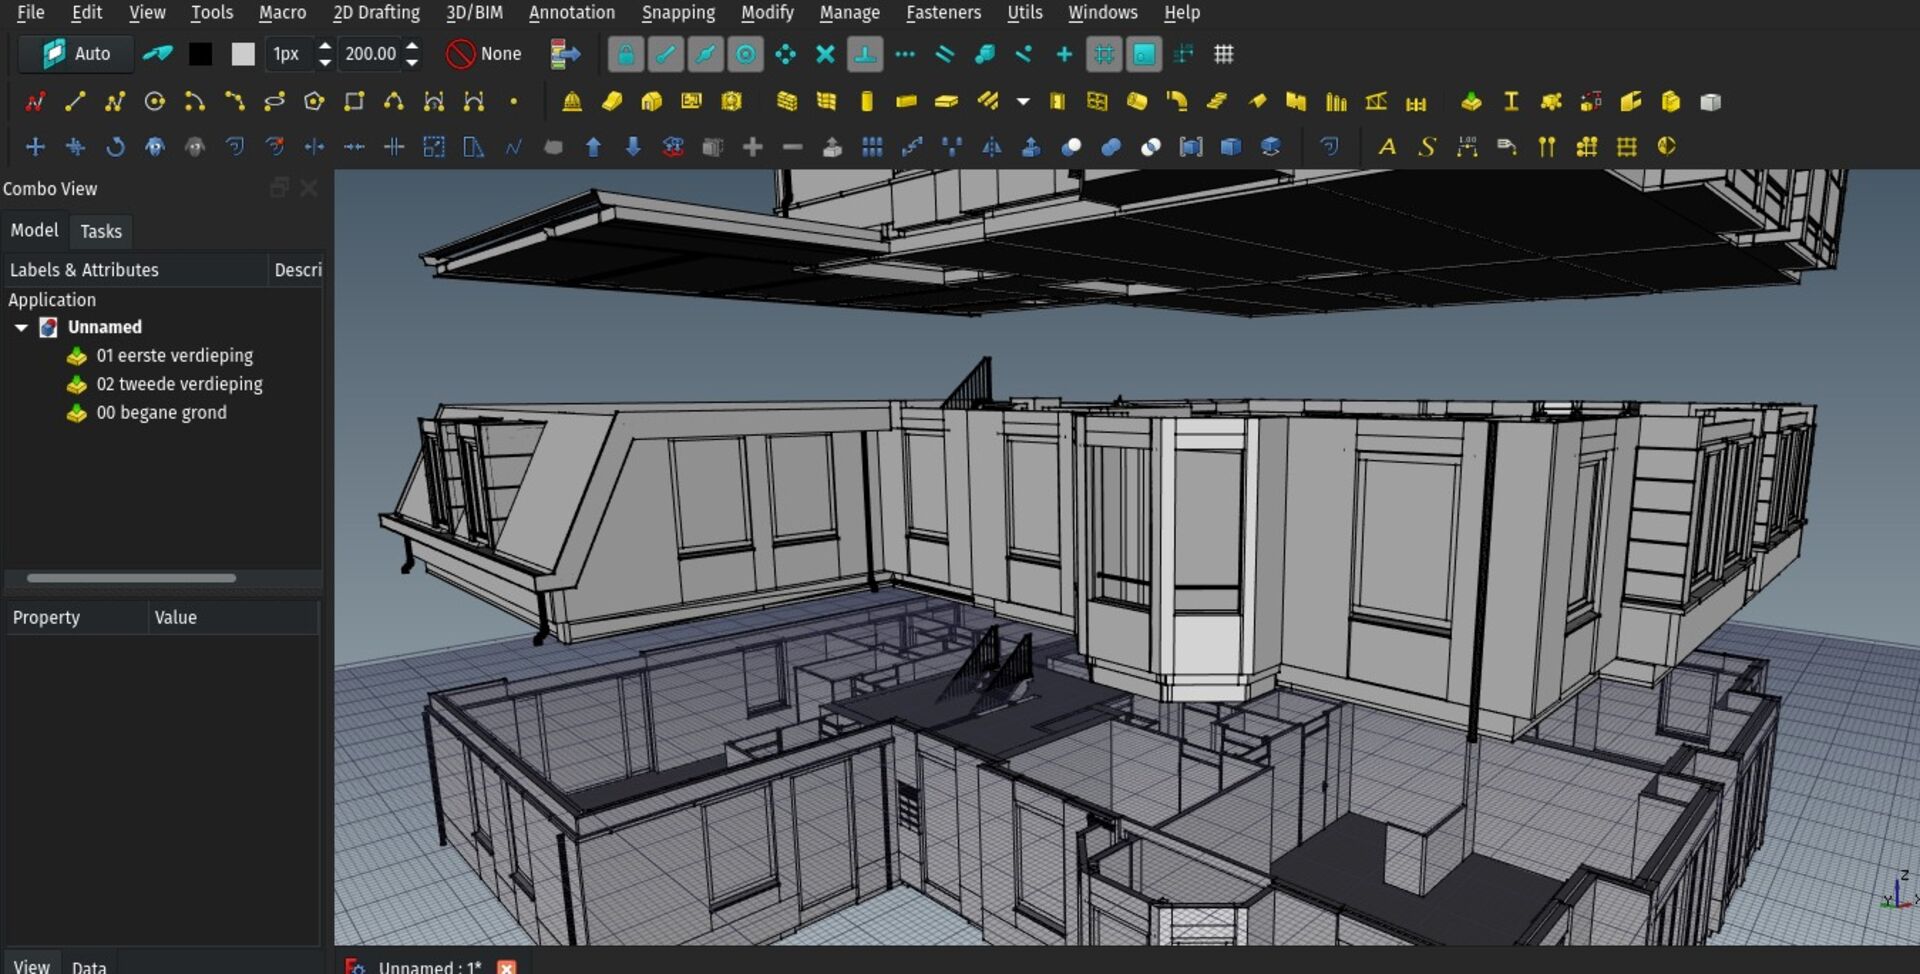Screen dimensions: 1920x974
Task: Select the Rectangle drawing tool
Action: [x=354, y=101]
